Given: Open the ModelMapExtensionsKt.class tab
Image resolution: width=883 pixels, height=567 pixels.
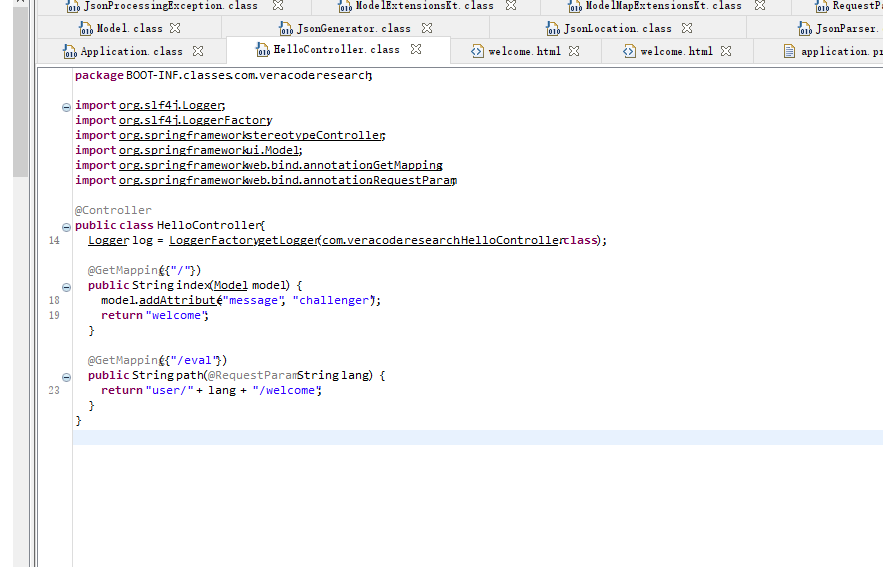Looking at the screenshot, I should pyautogui.click(x=663, y=6).
